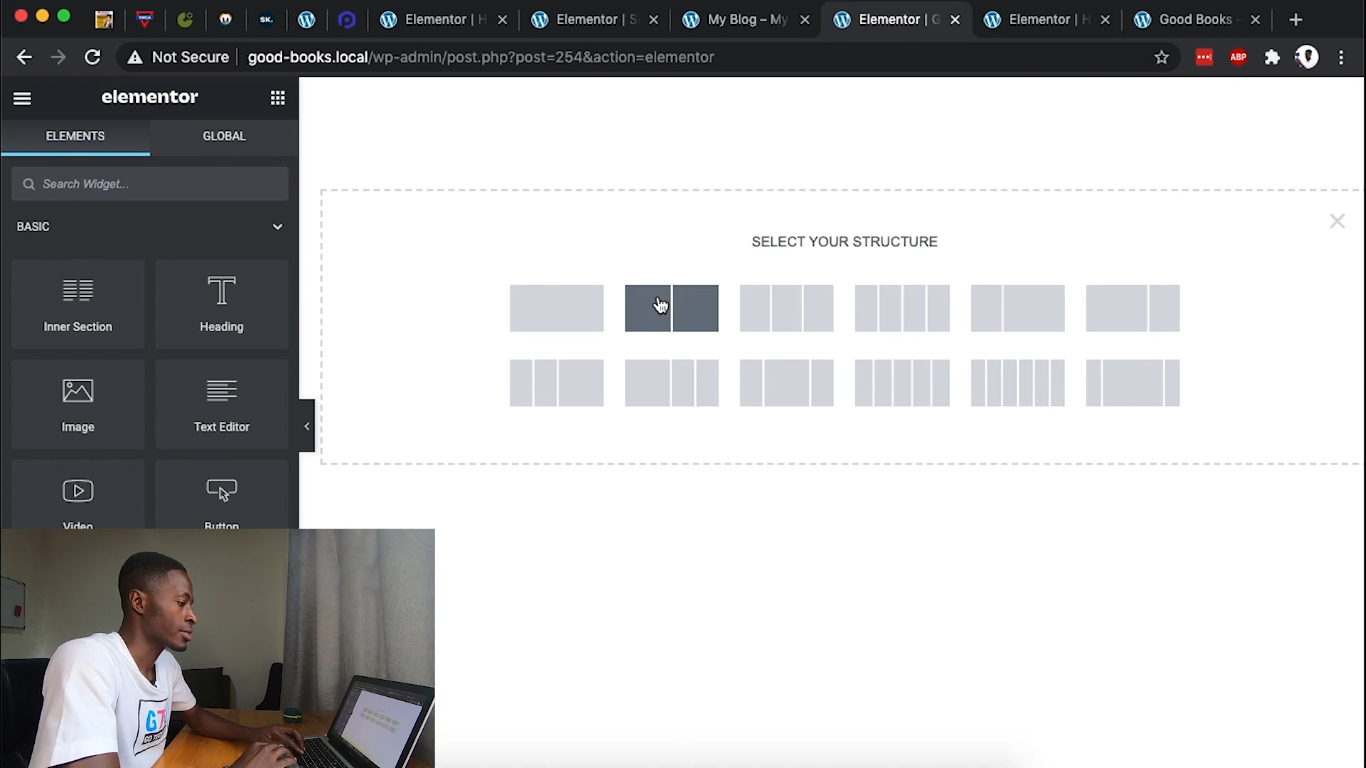Viewport: 1366px width, 768px height.
Task: Select the four equal columns structure
Action: click(x=902, y=308)
